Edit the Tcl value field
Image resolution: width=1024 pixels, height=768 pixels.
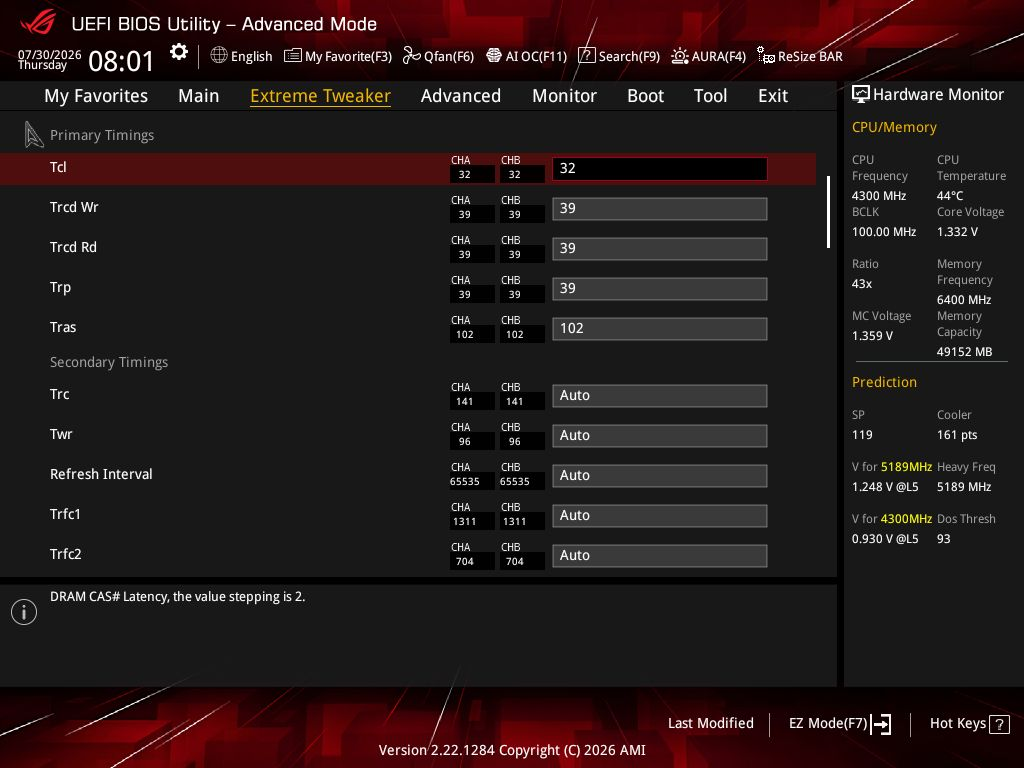tap(660, 168)
